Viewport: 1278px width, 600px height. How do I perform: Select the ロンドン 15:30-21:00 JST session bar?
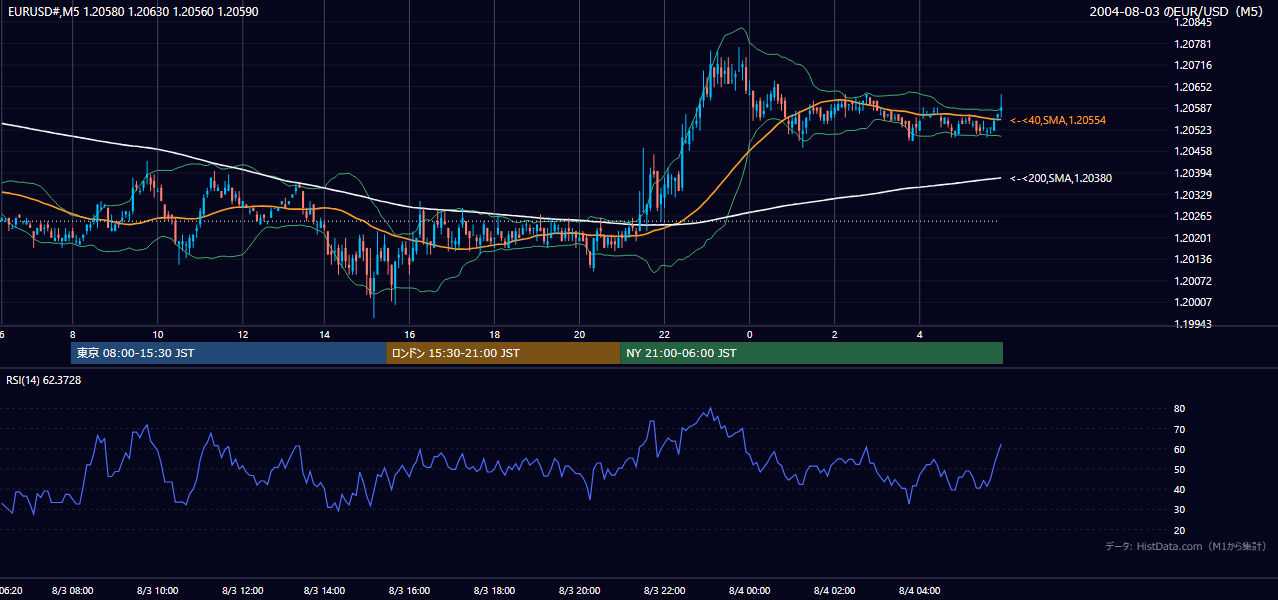point(503,353)
